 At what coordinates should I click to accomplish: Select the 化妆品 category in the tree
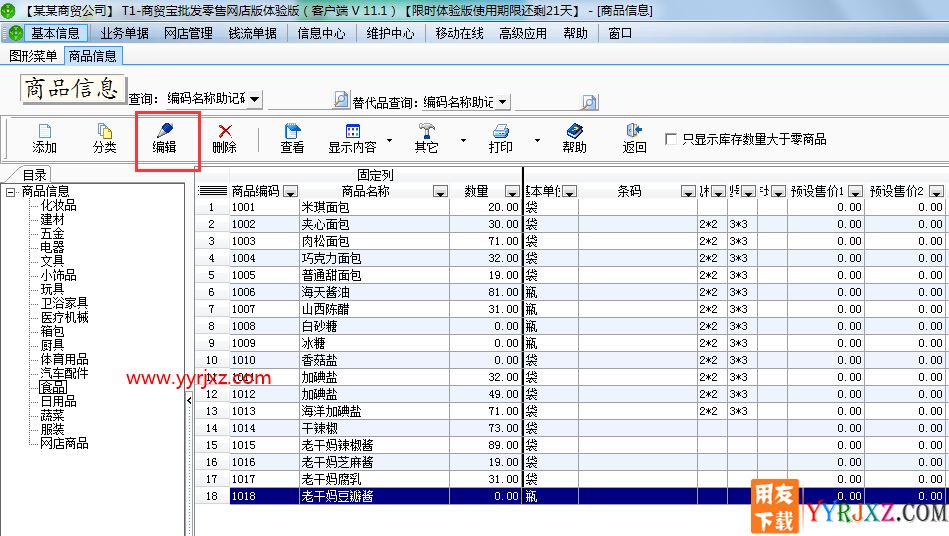(58, 206)
